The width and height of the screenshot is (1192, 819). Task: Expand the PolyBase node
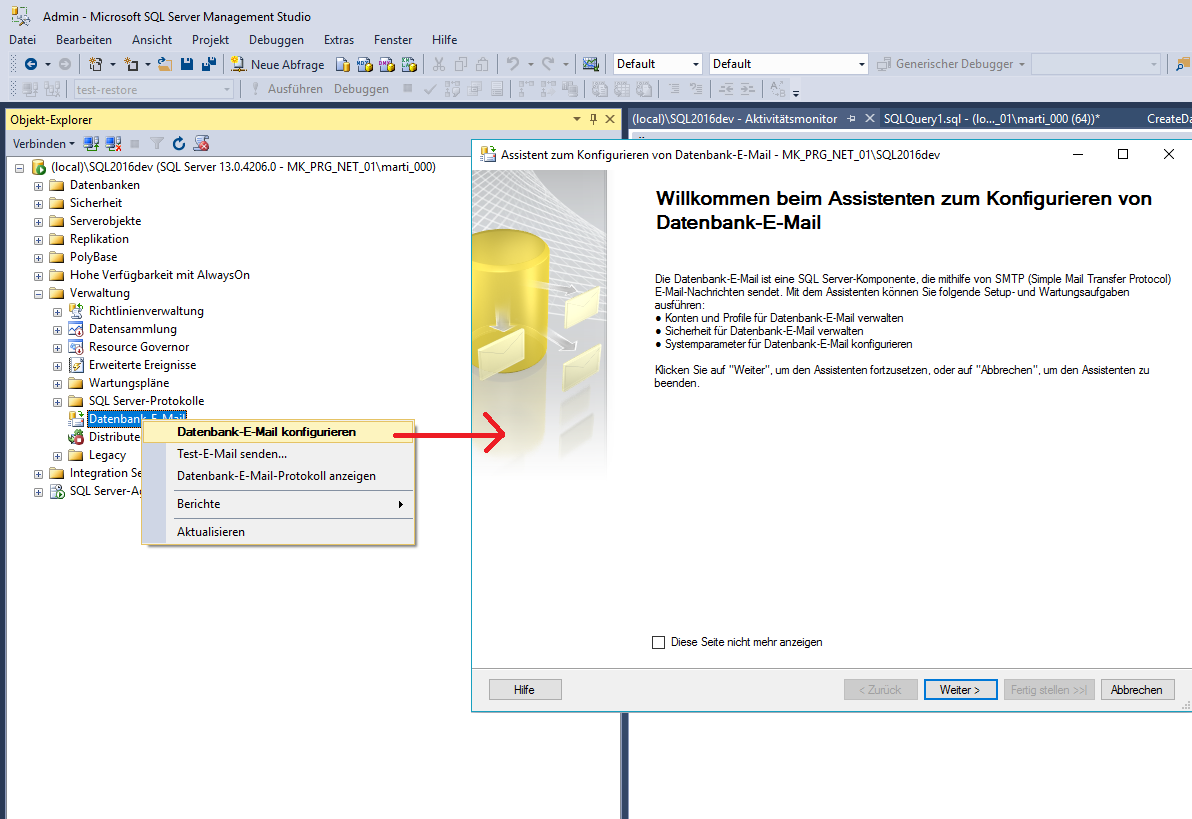38,258
